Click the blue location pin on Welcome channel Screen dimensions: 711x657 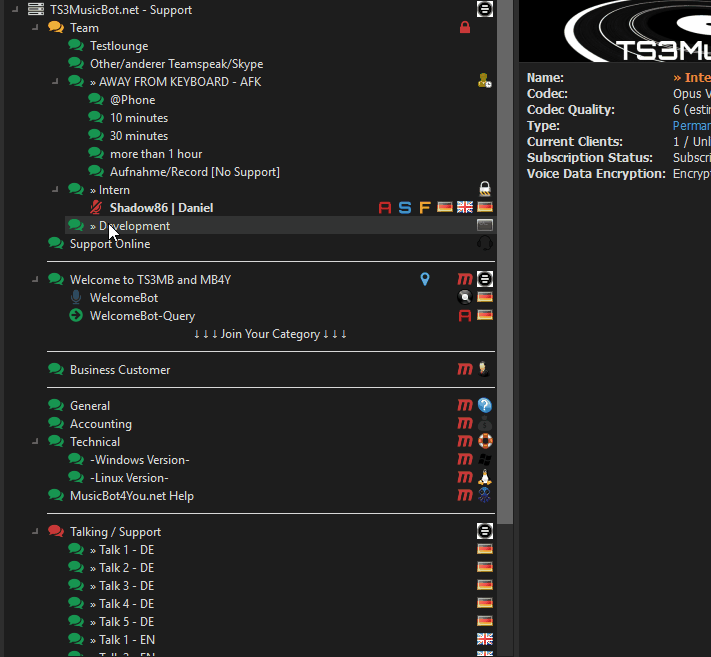point(425,279)
